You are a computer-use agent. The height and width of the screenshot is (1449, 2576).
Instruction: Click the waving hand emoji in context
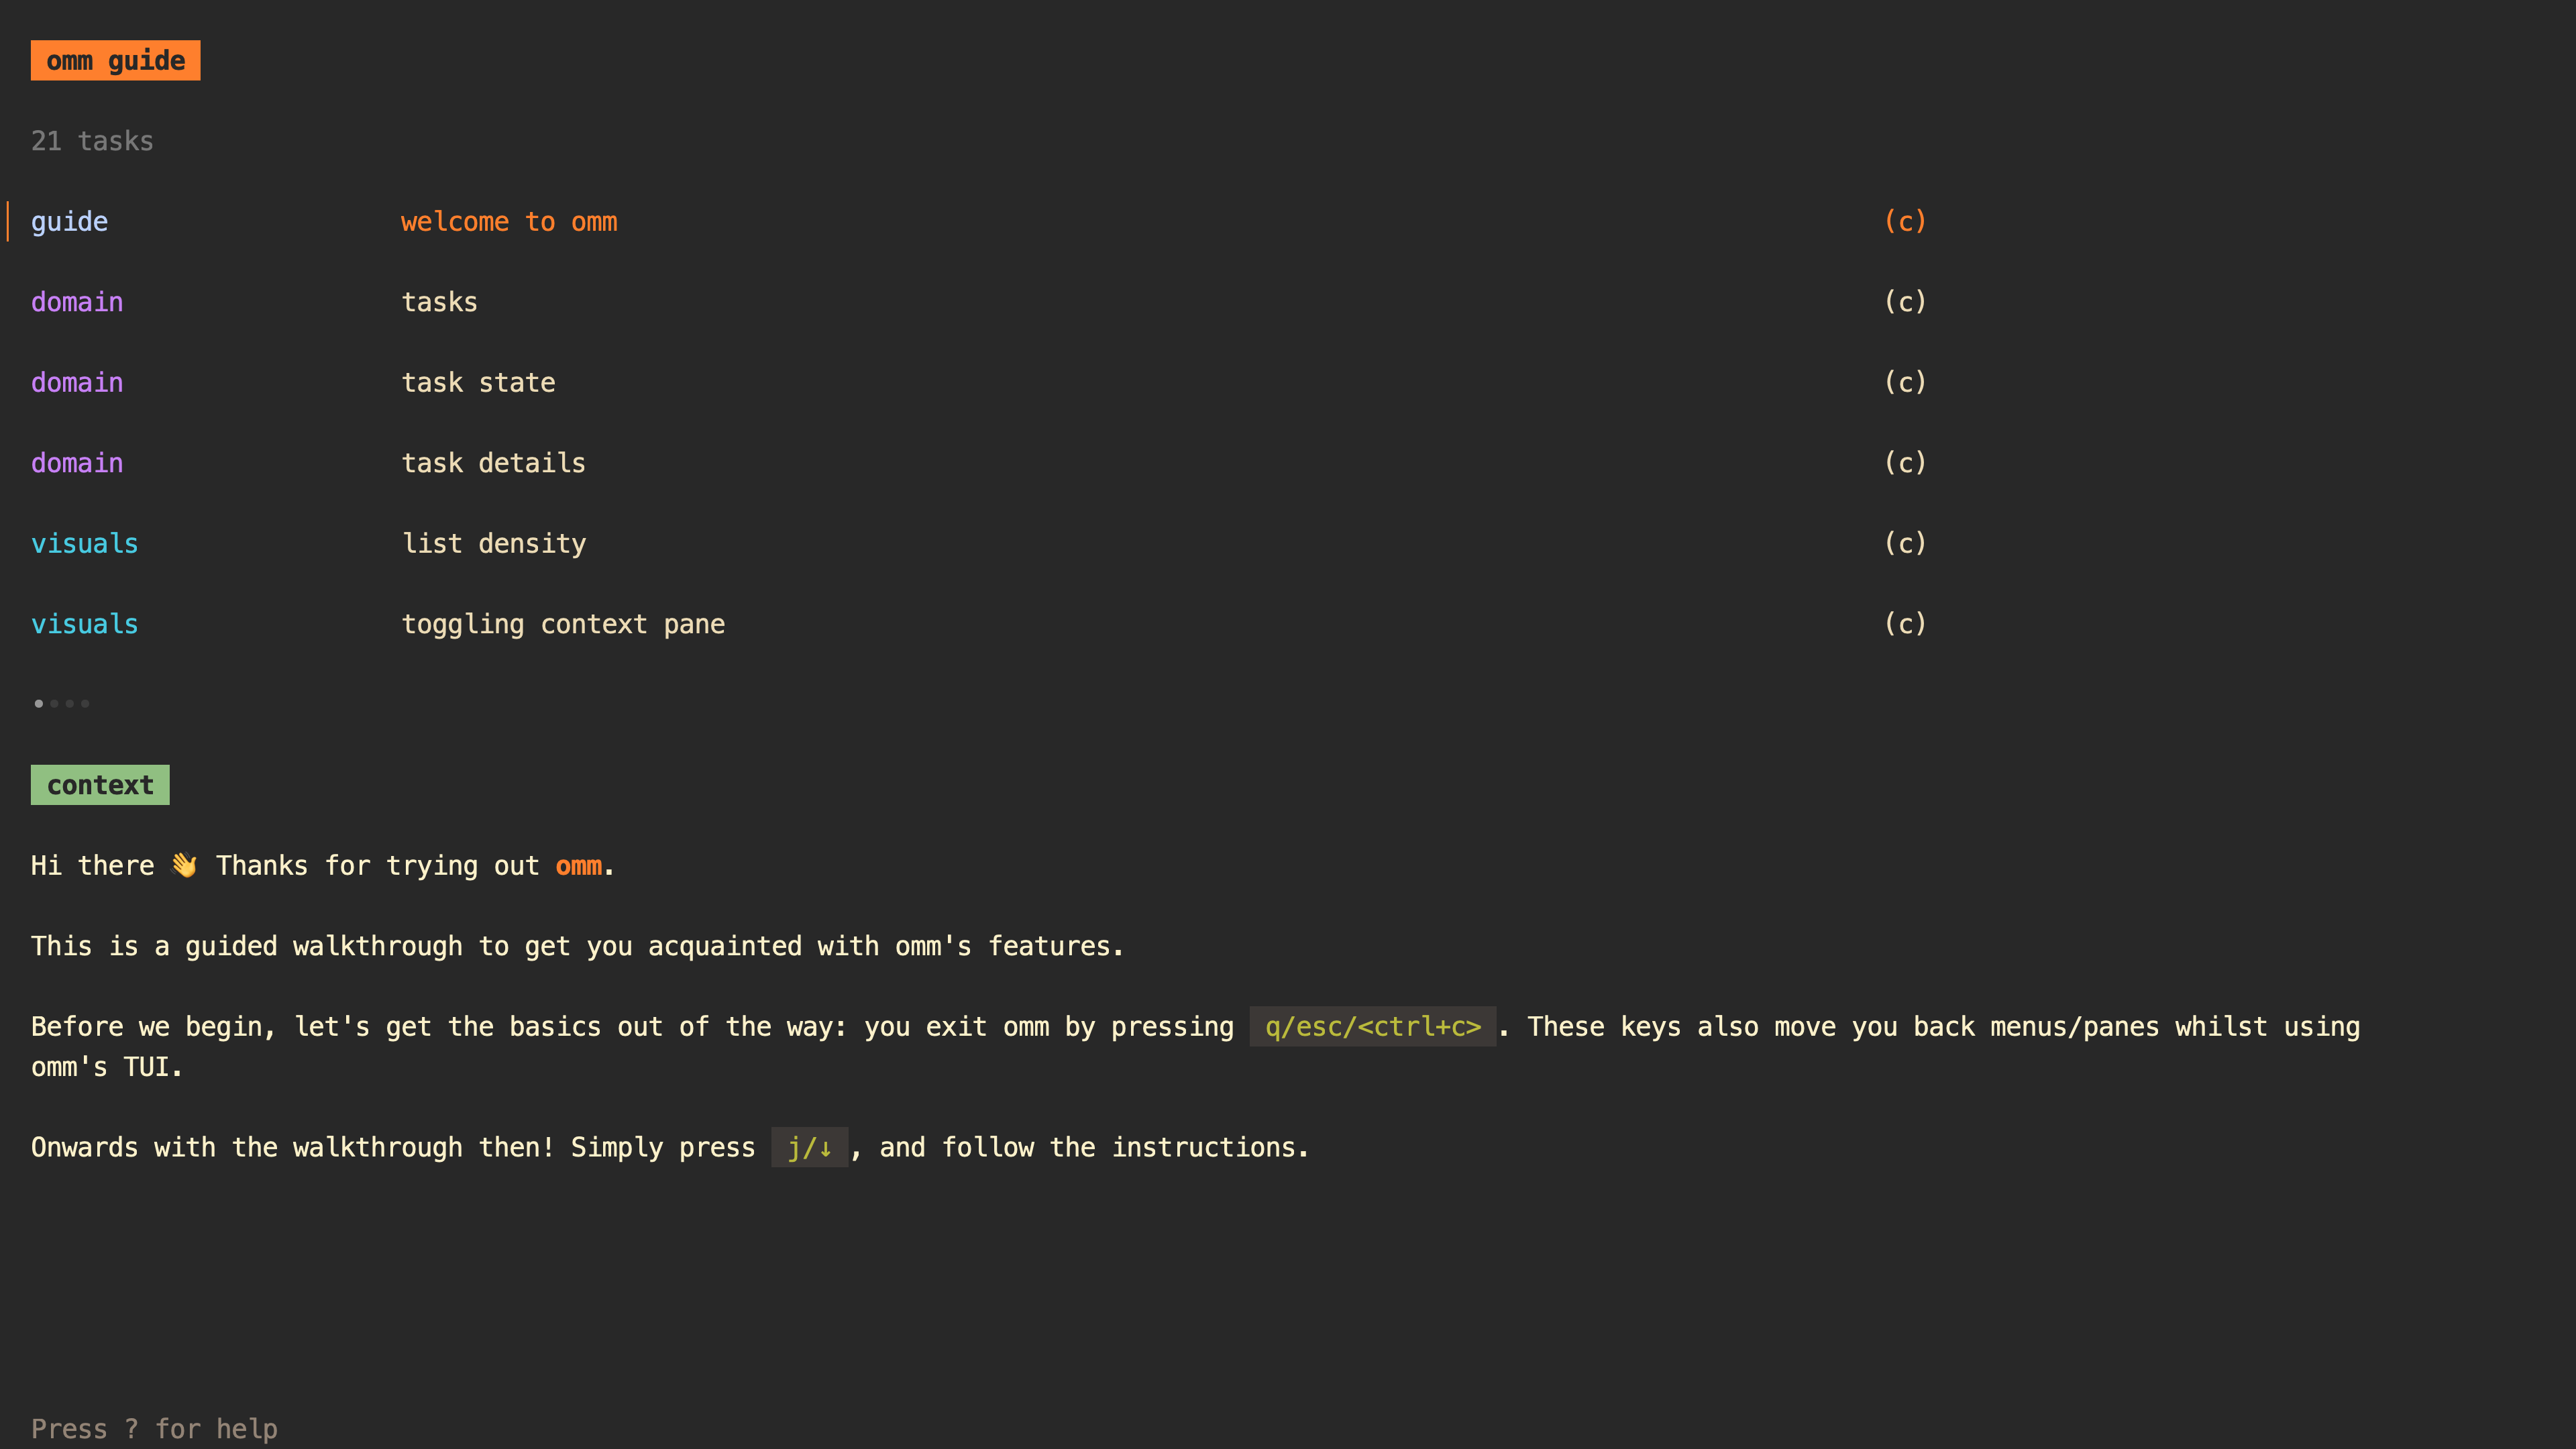click(185, 865)
